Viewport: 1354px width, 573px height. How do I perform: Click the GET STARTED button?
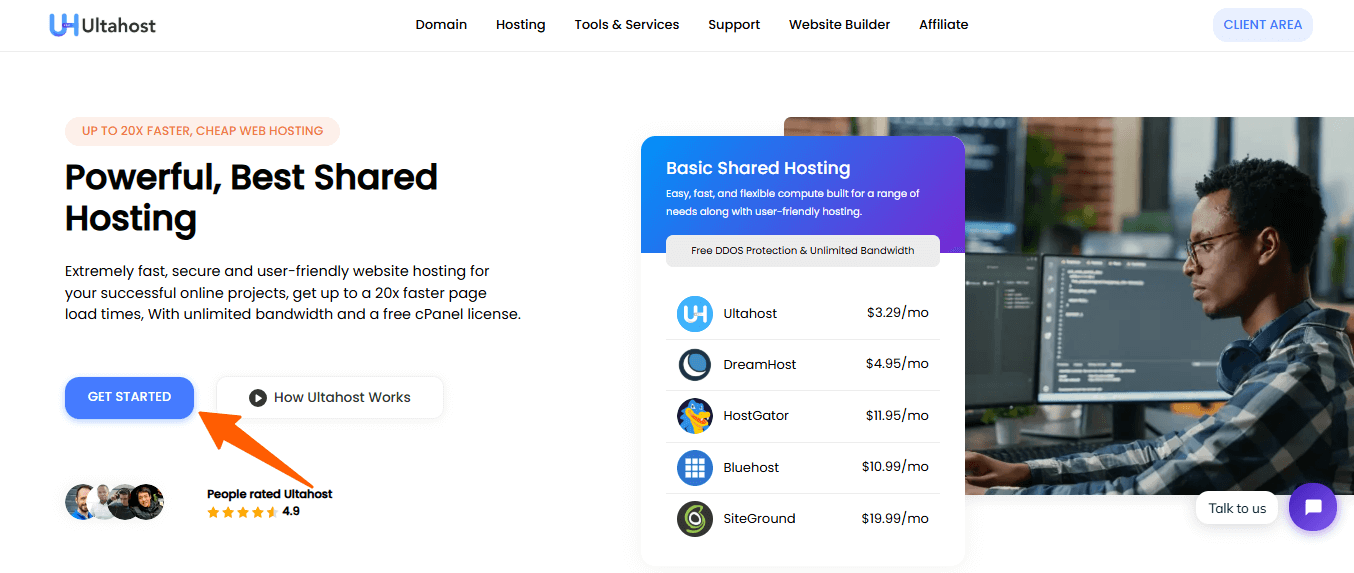coord(129,398)
